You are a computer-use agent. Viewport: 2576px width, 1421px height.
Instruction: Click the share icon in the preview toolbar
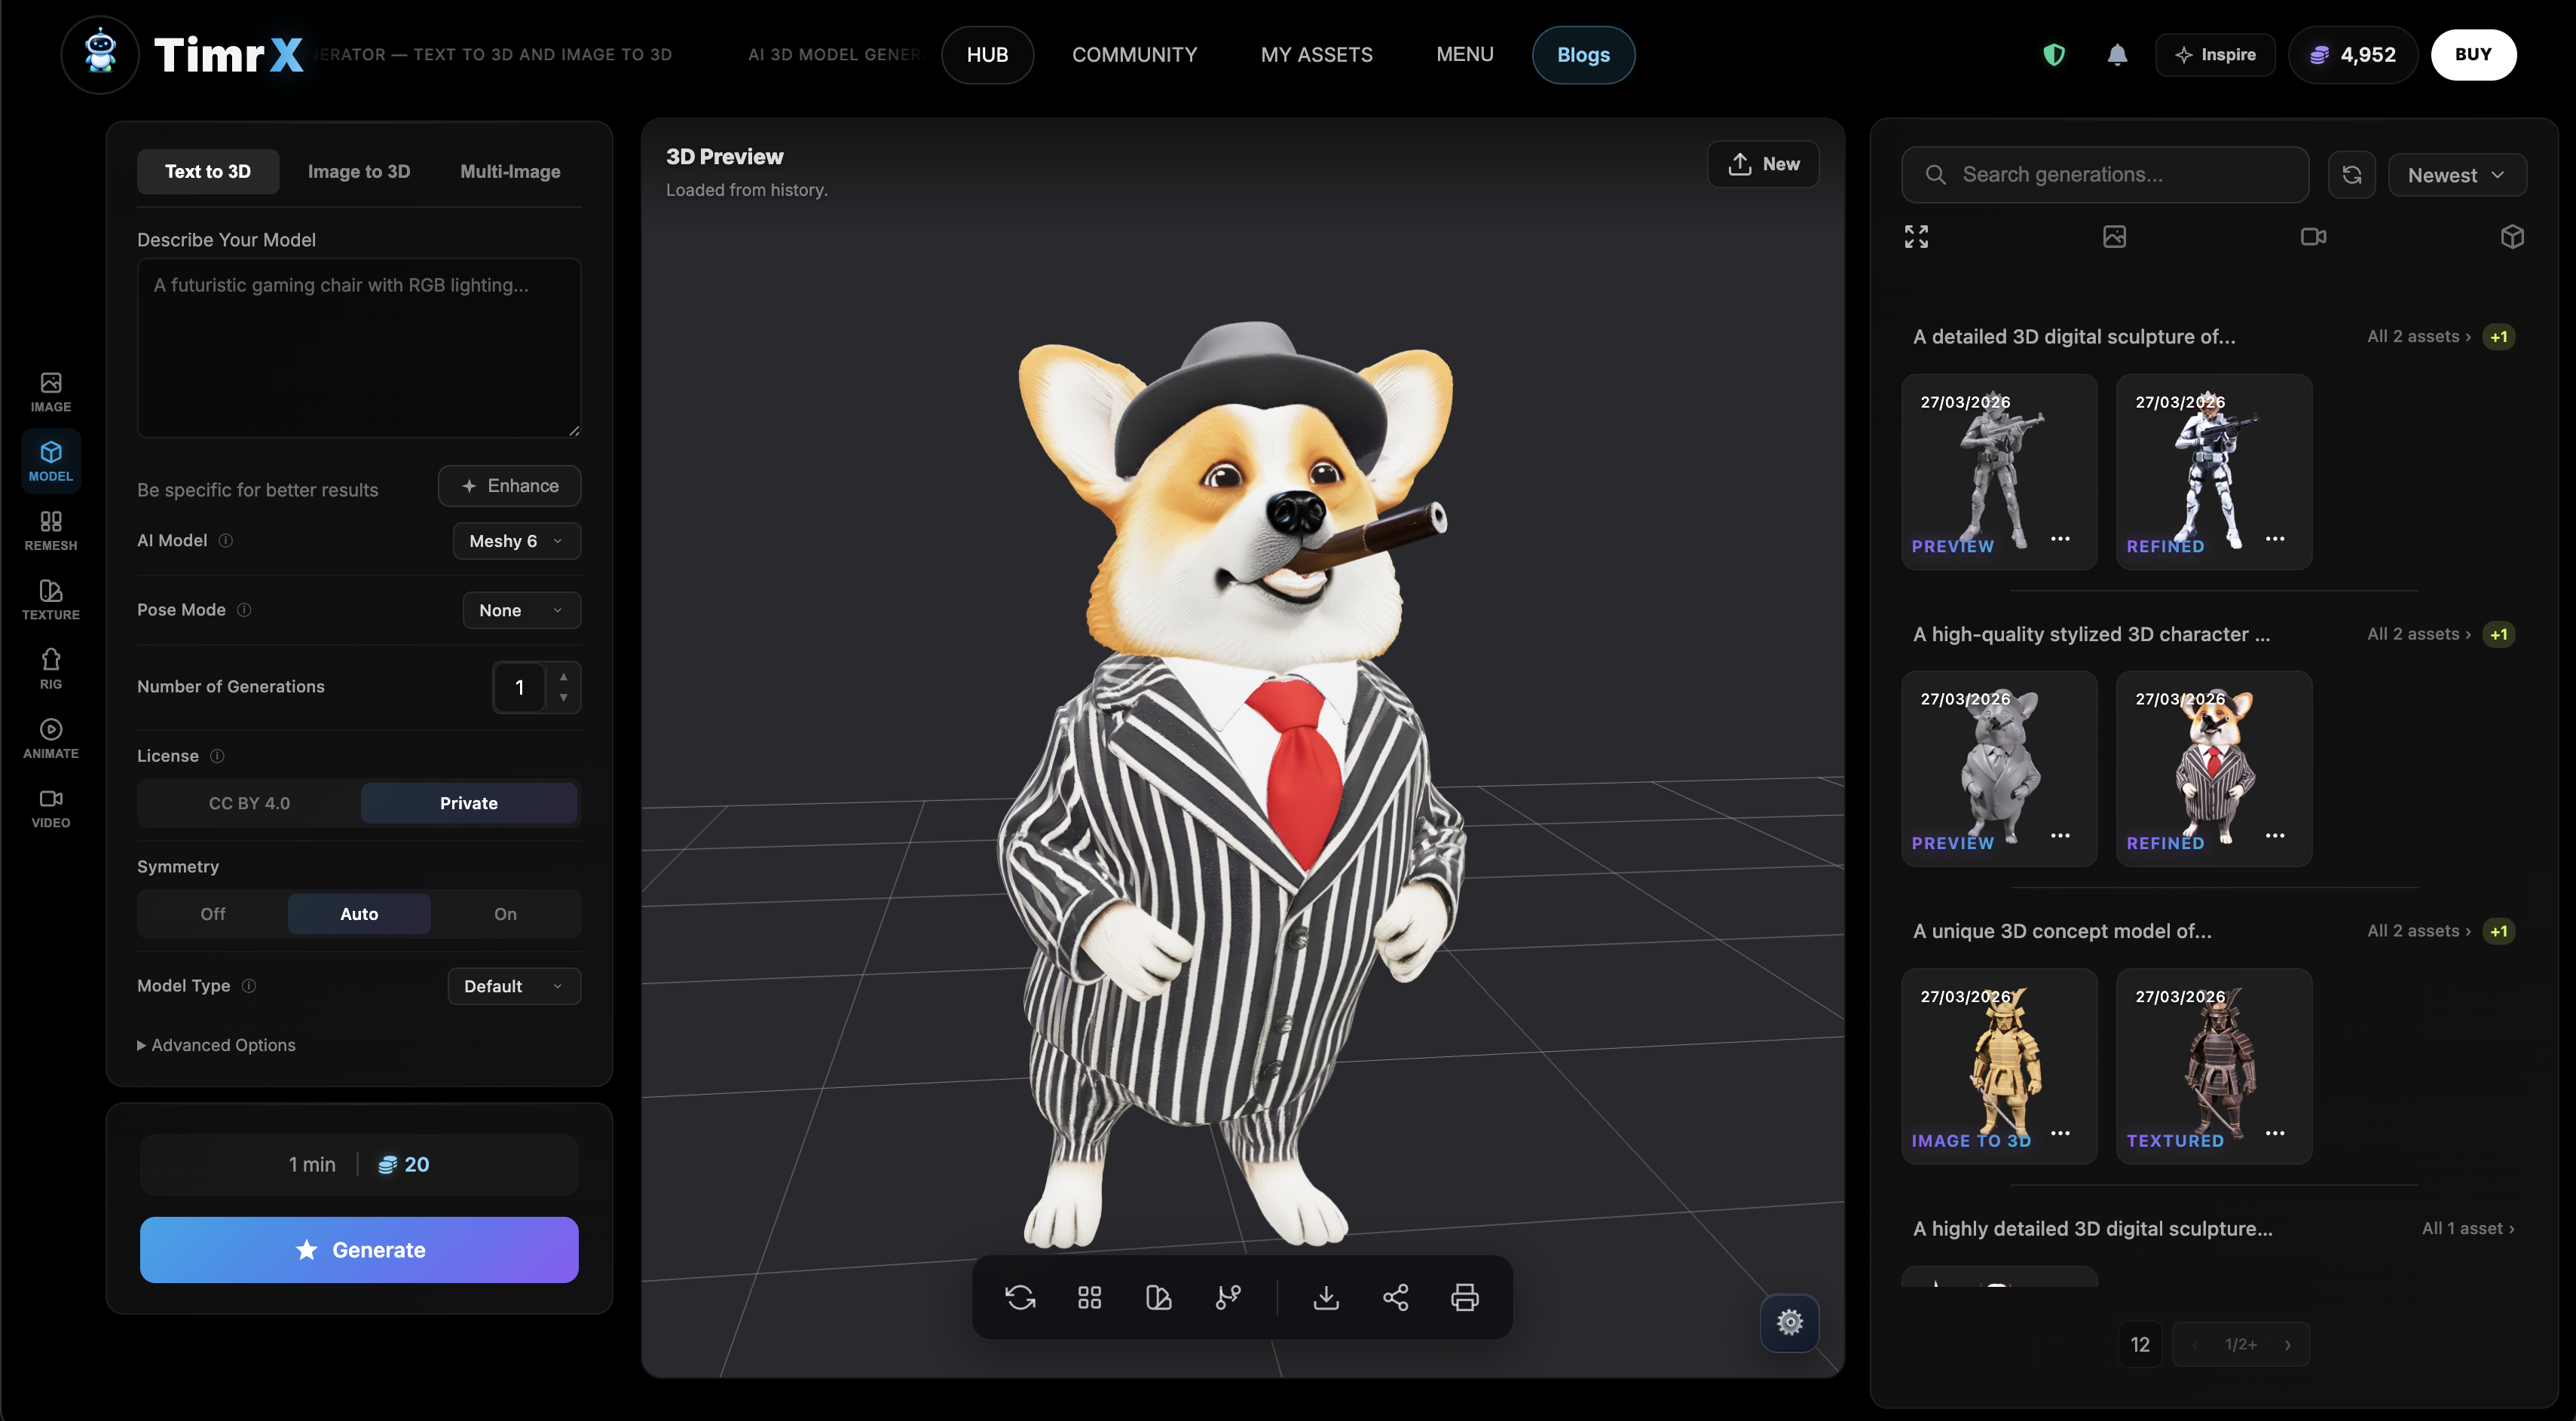click(x=1396, y=1297)
